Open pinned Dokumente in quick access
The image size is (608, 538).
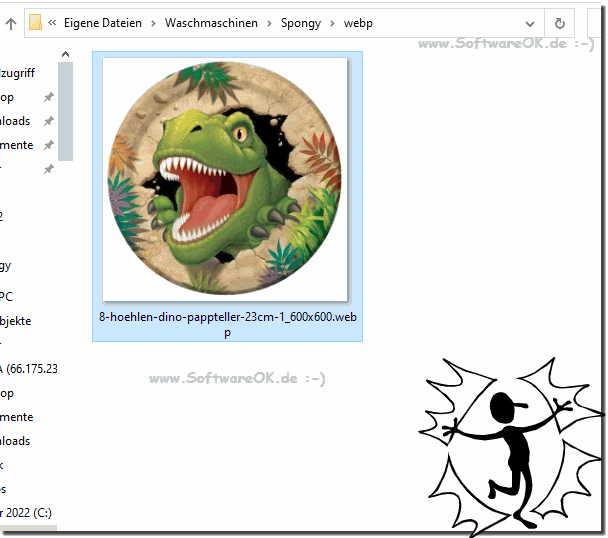17,145
